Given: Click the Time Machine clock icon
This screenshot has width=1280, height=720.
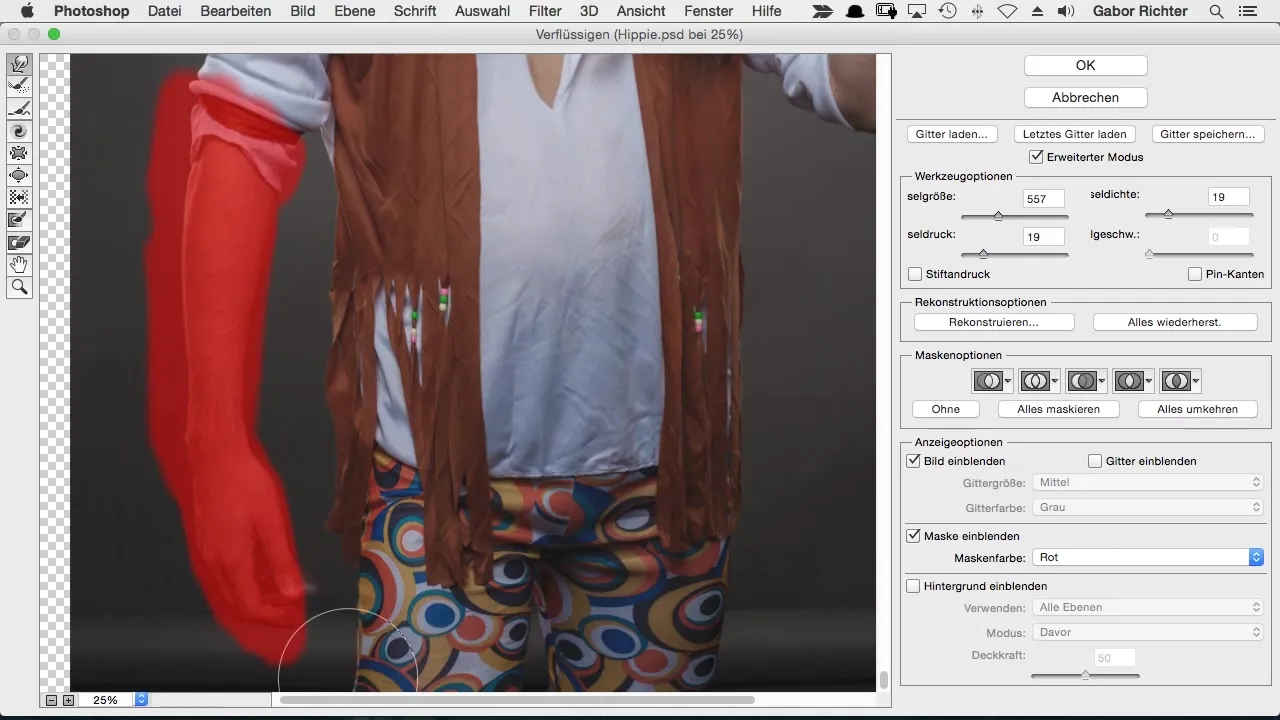Looking at the screenshot, I should click(947, 12).
